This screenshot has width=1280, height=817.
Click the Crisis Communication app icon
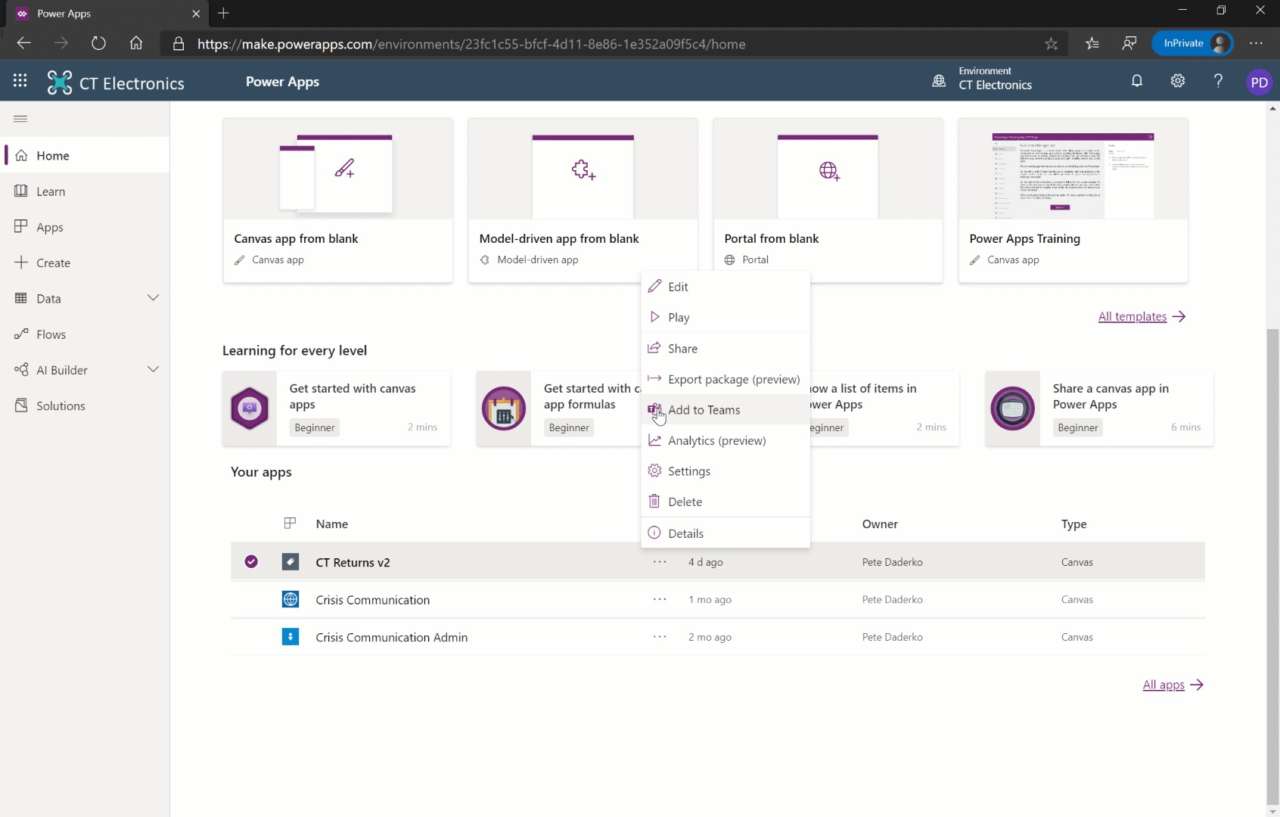(x=290, y=600)
